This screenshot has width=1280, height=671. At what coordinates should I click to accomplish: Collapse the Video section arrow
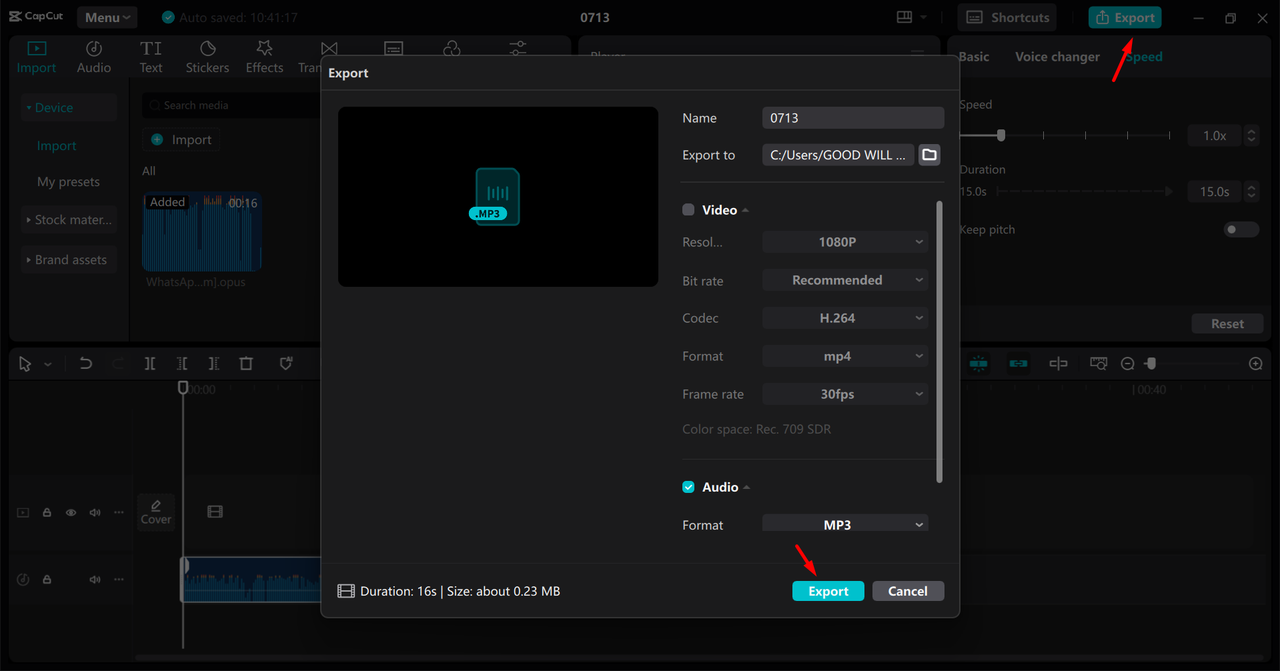point(746,210)
